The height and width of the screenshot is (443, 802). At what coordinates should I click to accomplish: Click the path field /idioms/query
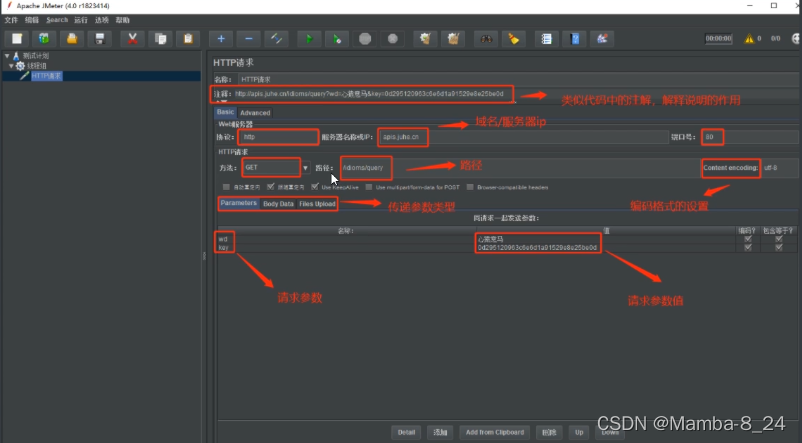(x=520, y=168)
